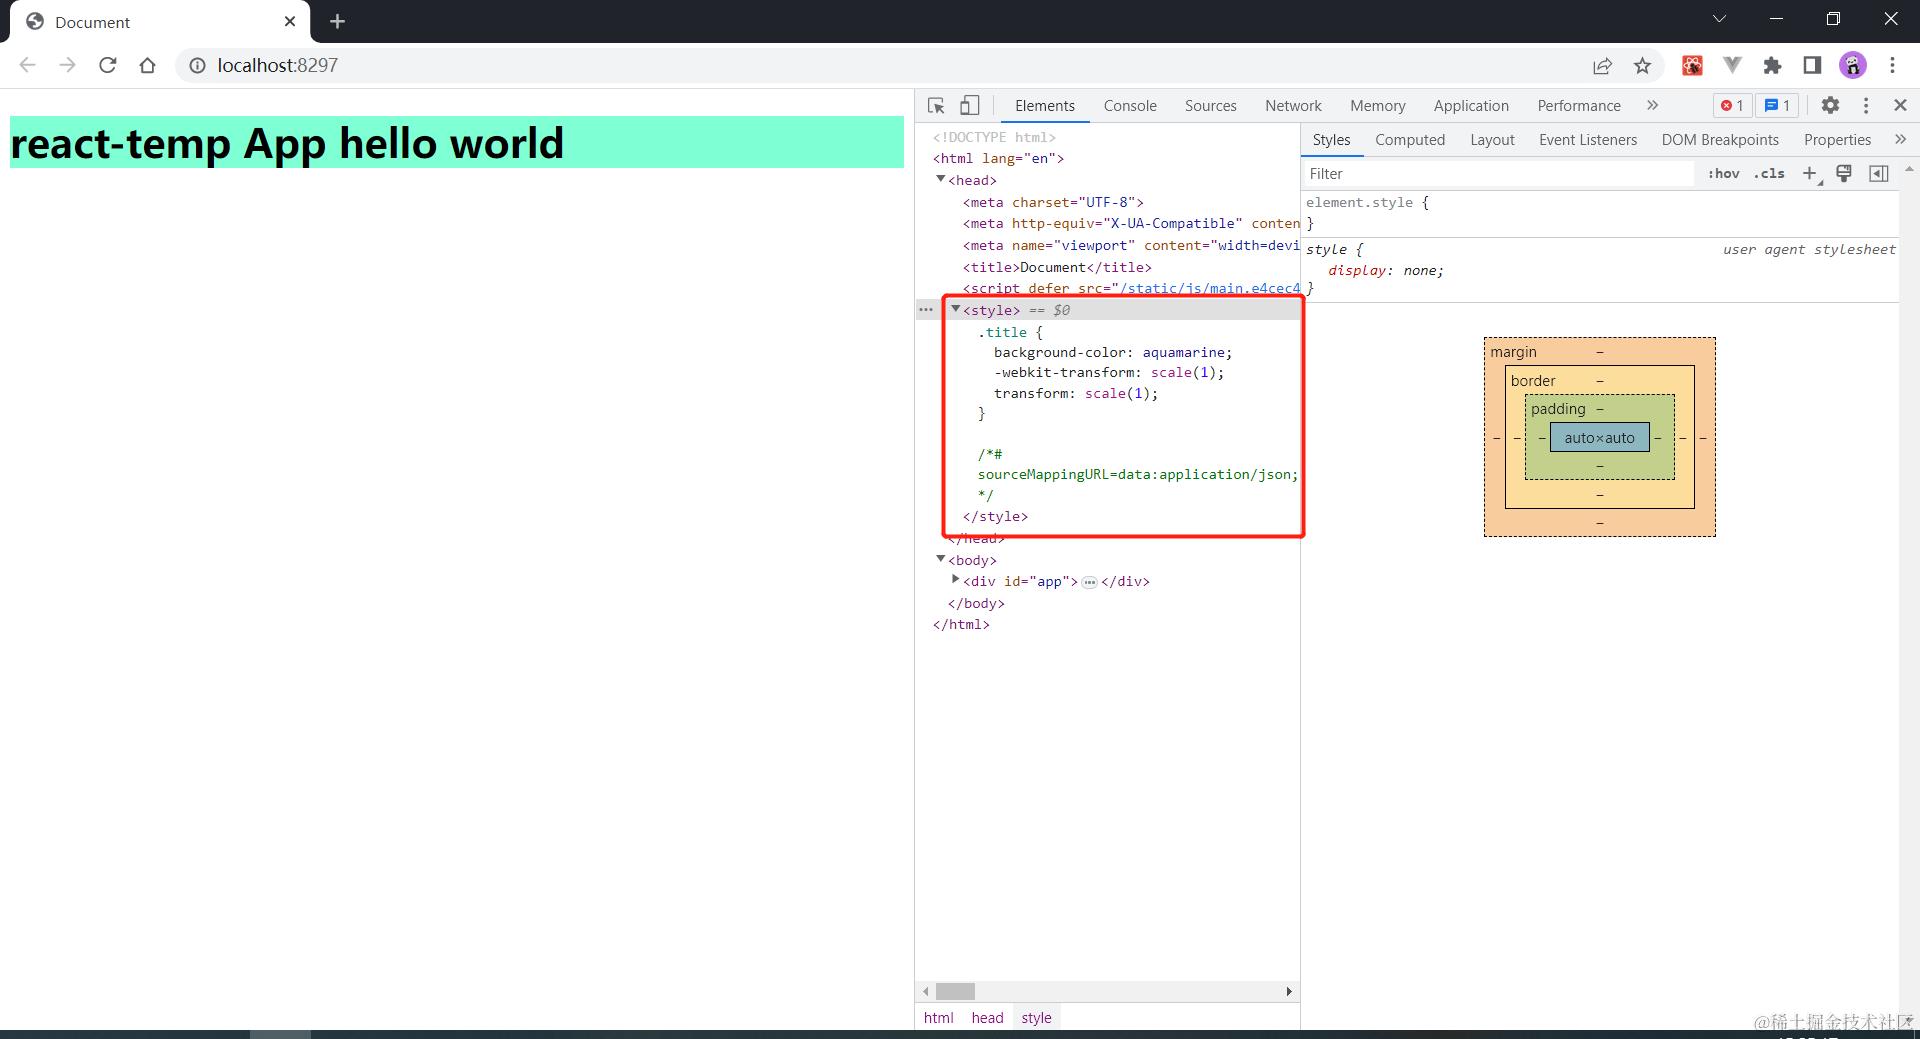Toggle the device toolbar emulation

coord(969,106)
